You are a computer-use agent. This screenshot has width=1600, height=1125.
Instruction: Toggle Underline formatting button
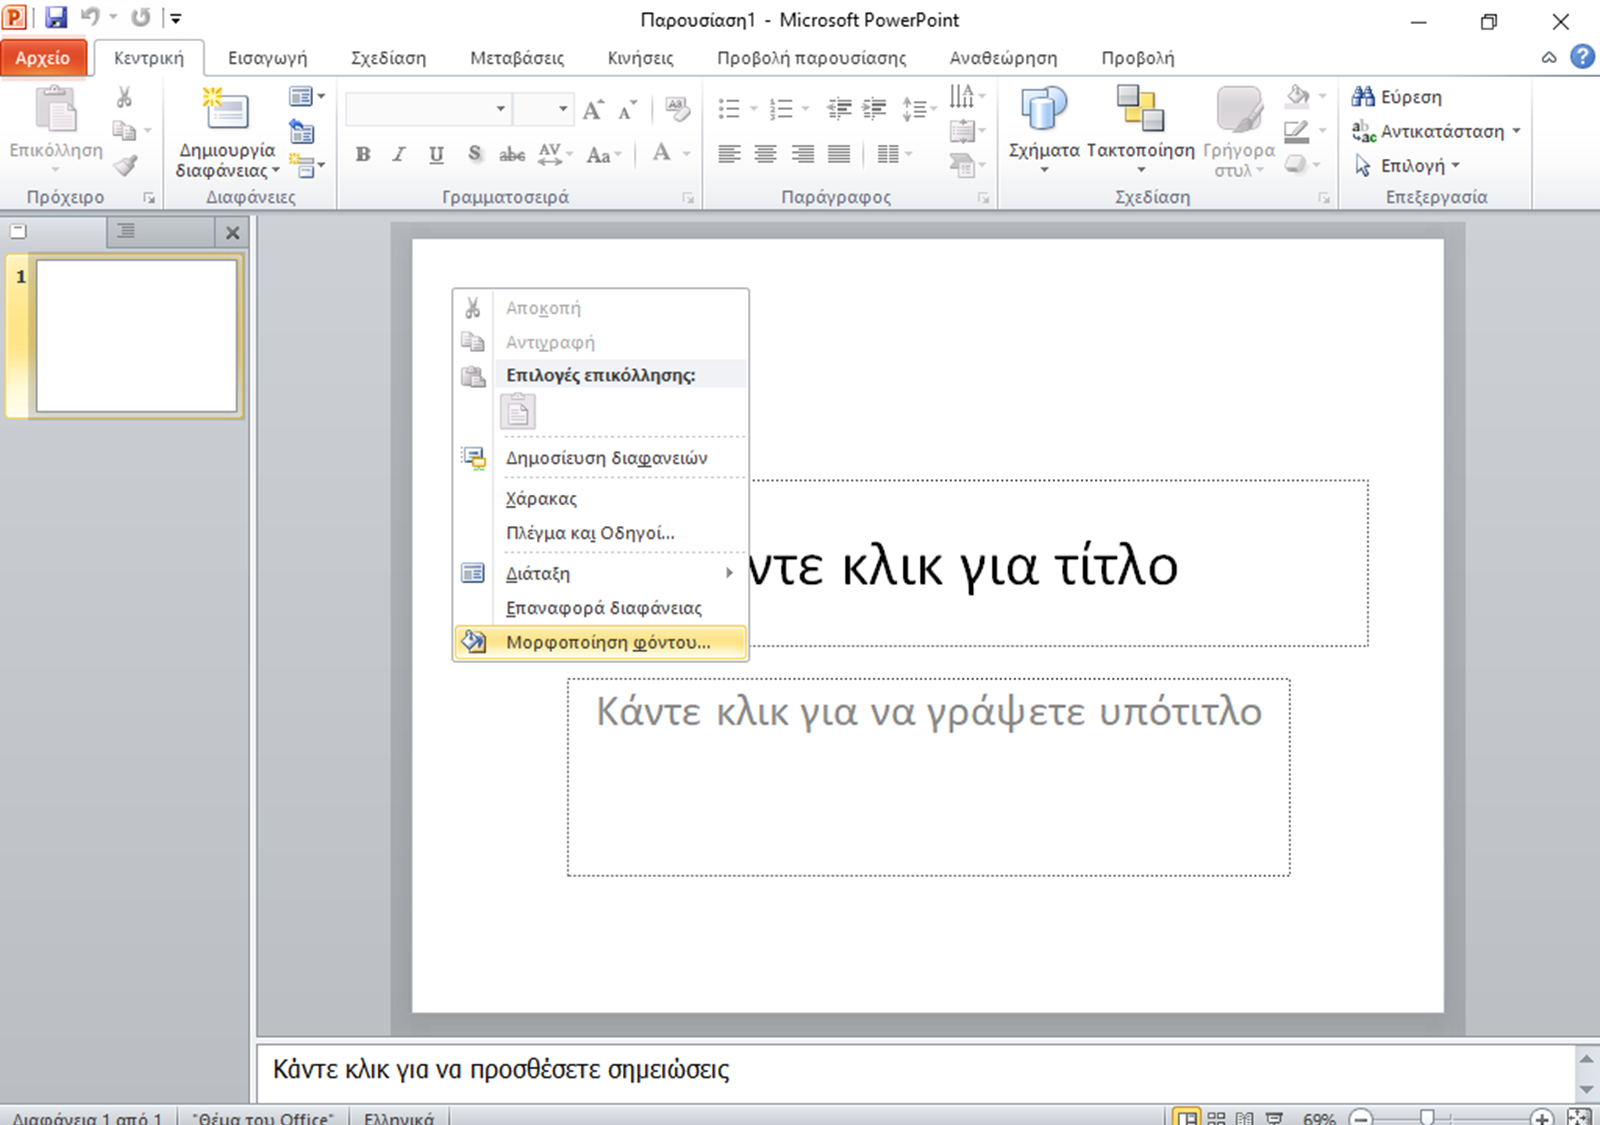(436, 154)
